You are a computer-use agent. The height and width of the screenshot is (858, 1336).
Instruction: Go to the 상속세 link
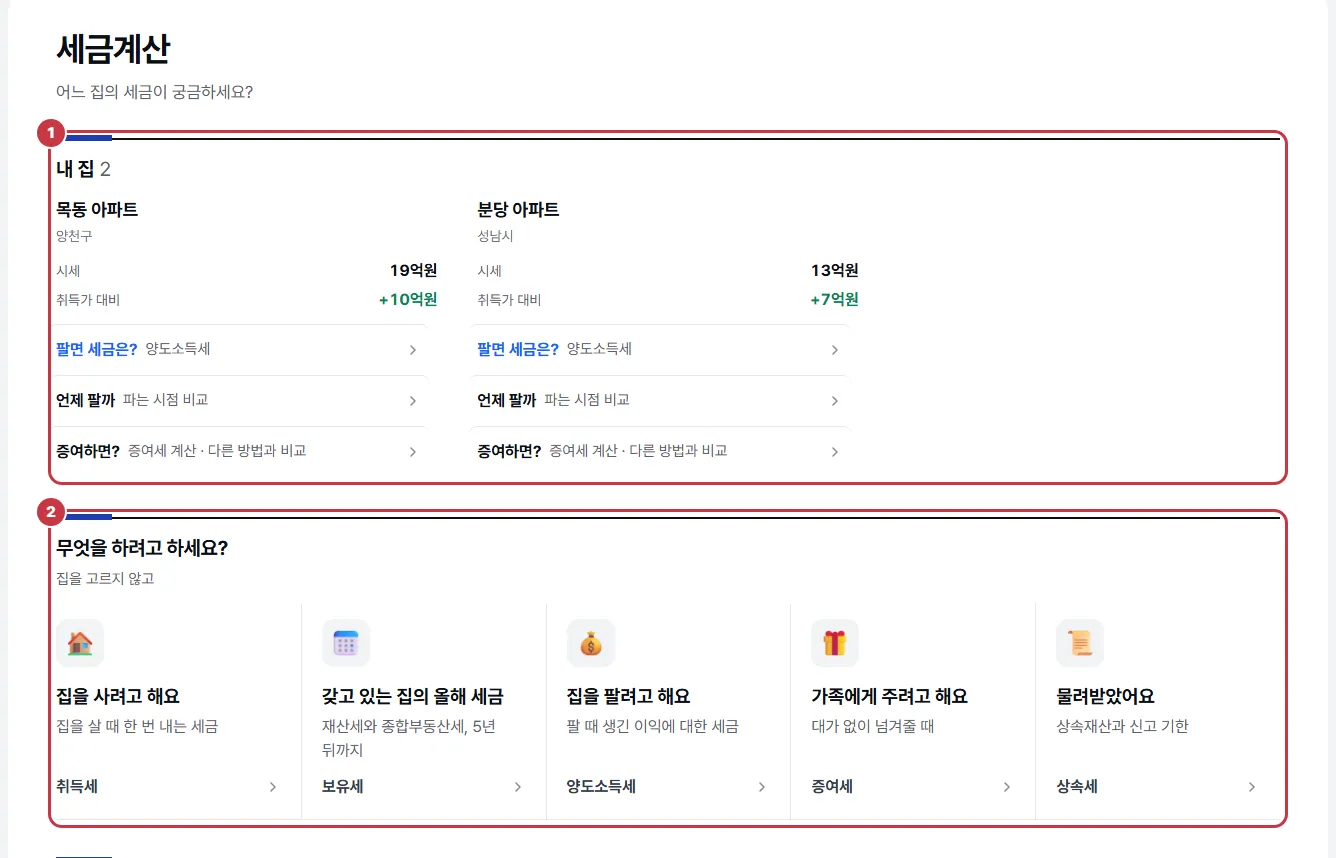click(x=1077, y=787)
